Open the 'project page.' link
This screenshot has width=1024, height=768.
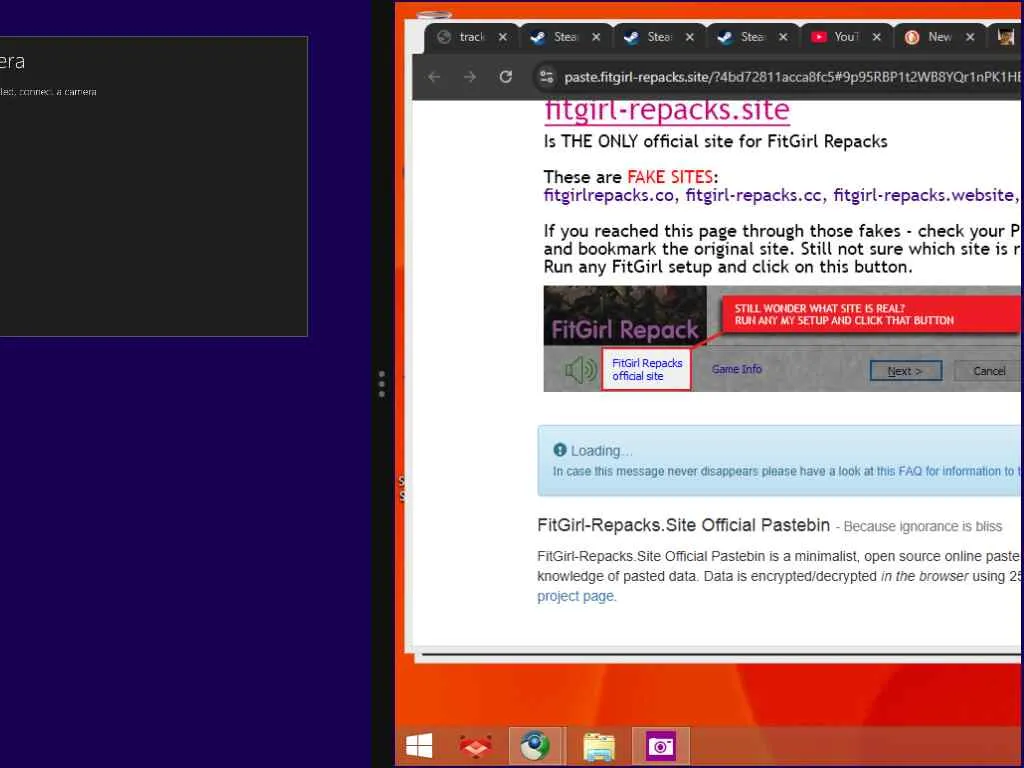click(577, 596)
